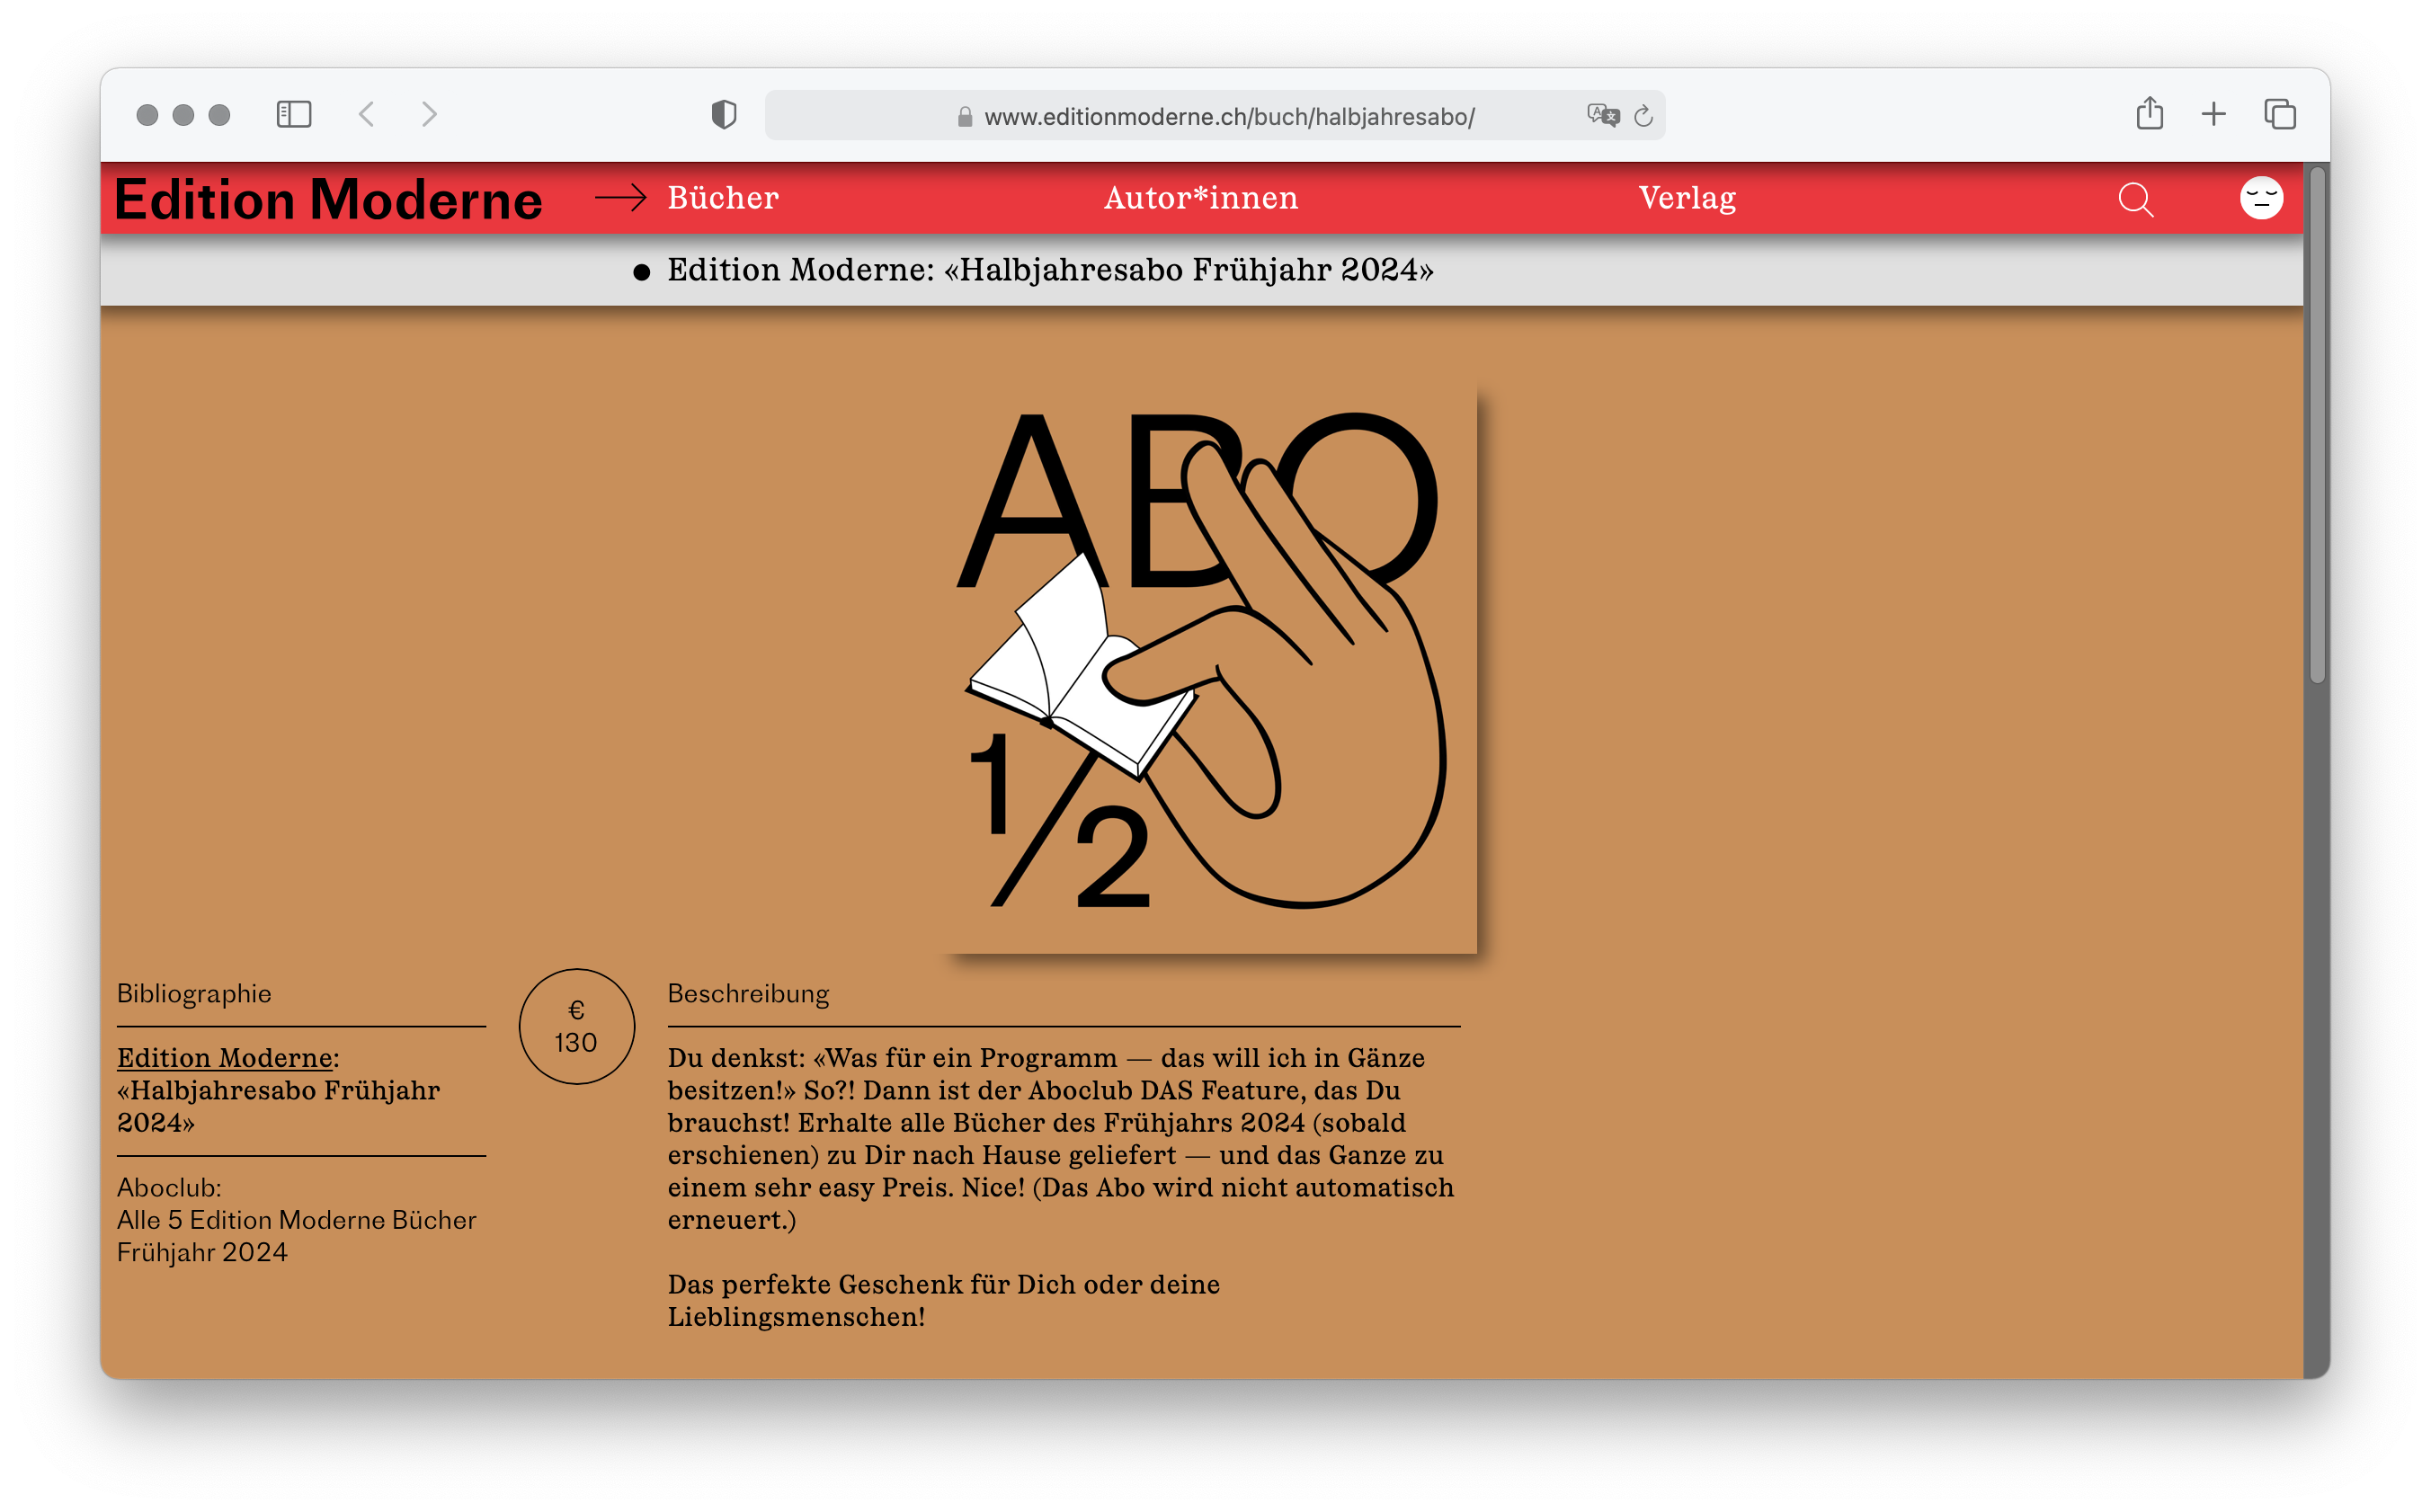Click the Edition Moderne logo
The image size is (2431, 1512).
pyautogui.click(x=328, y=199)
